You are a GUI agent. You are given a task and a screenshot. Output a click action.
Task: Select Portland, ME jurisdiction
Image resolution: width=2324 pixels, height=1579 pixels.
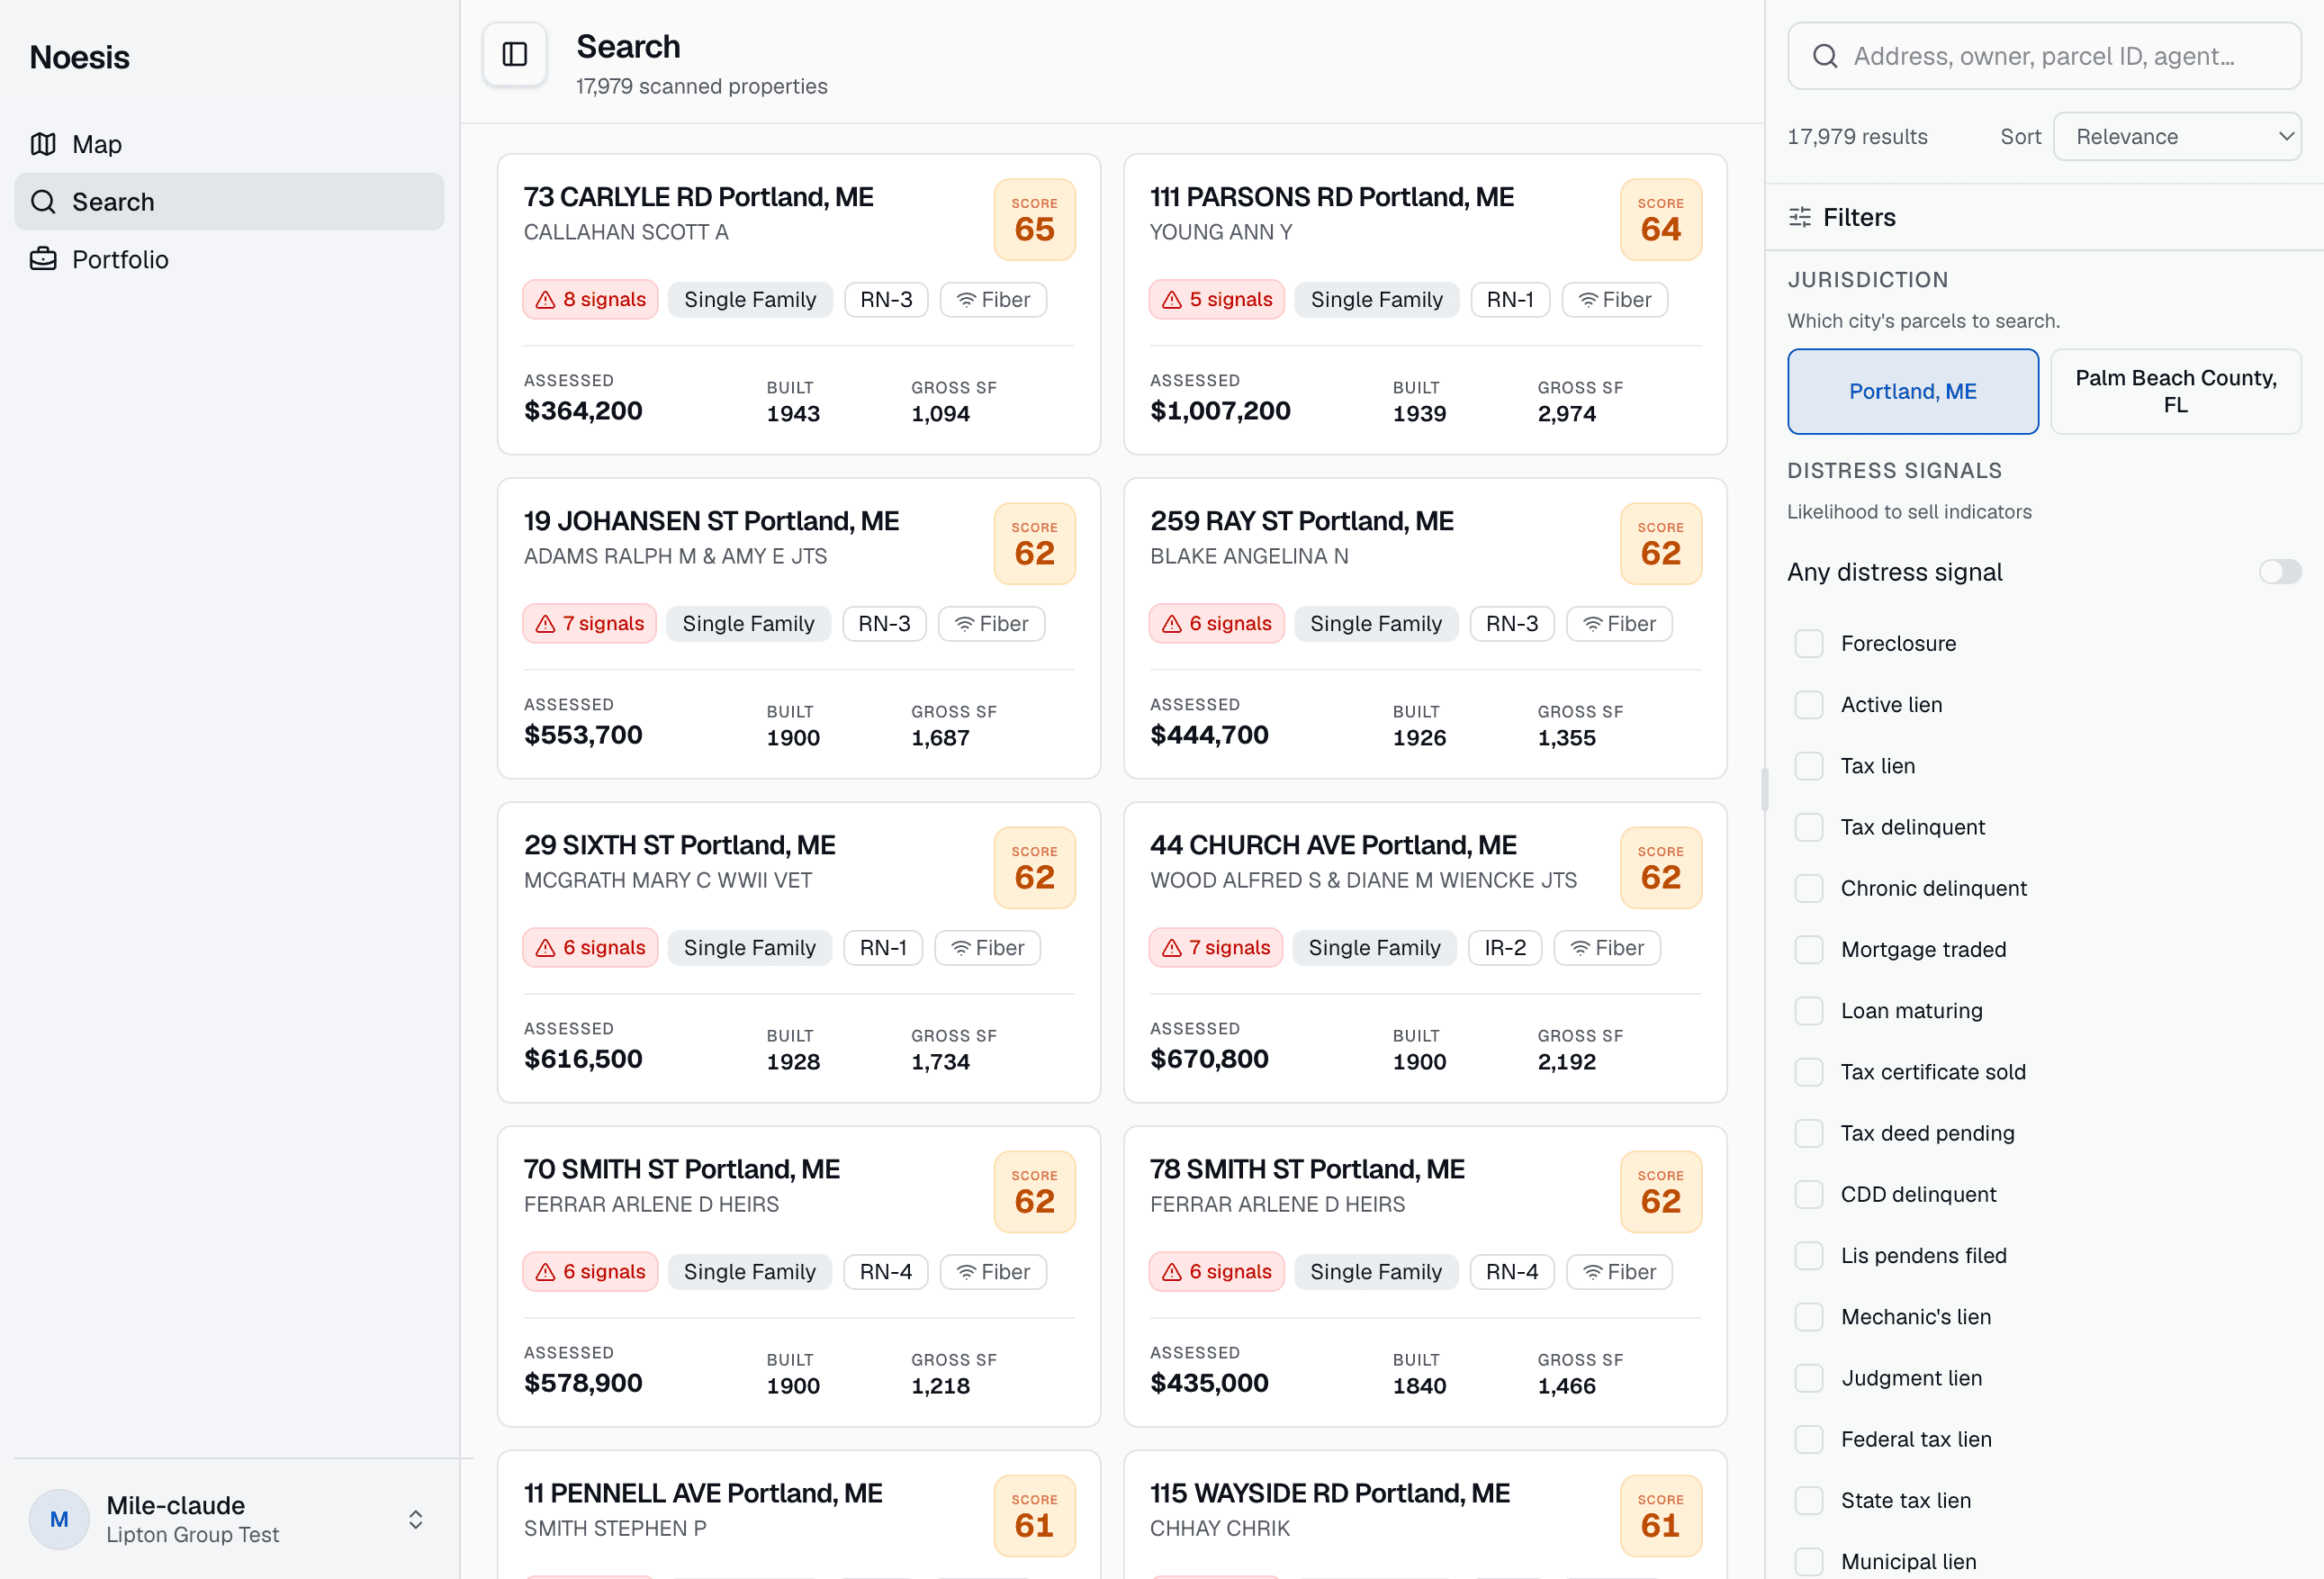(1912, 391)
